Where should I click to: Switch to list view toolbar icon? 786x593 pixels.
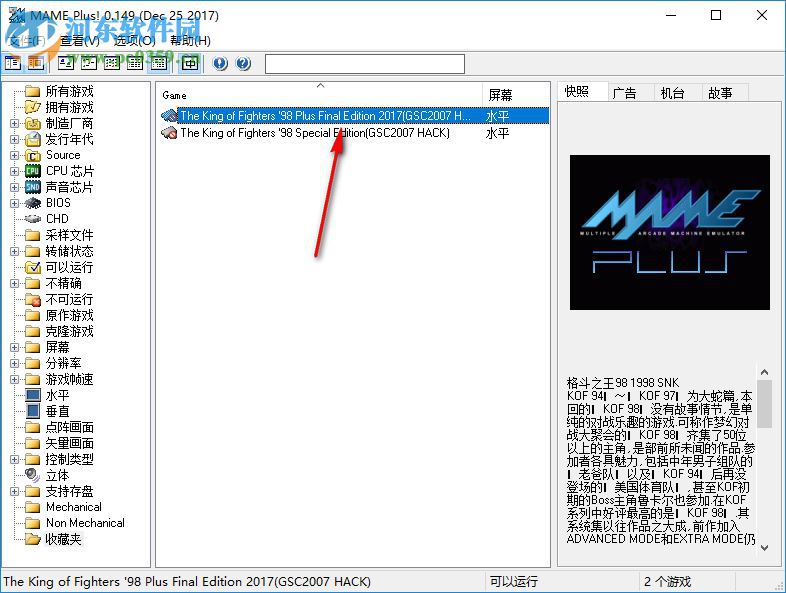pos(112,63)
